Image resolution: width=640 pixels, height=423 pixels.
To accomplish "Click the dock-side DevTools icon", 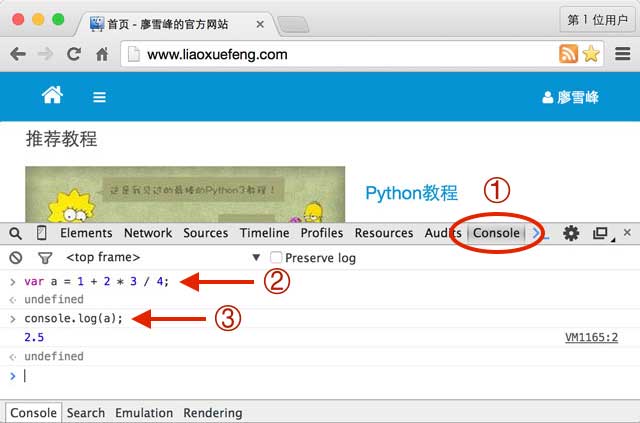I will tap(601, 233).
